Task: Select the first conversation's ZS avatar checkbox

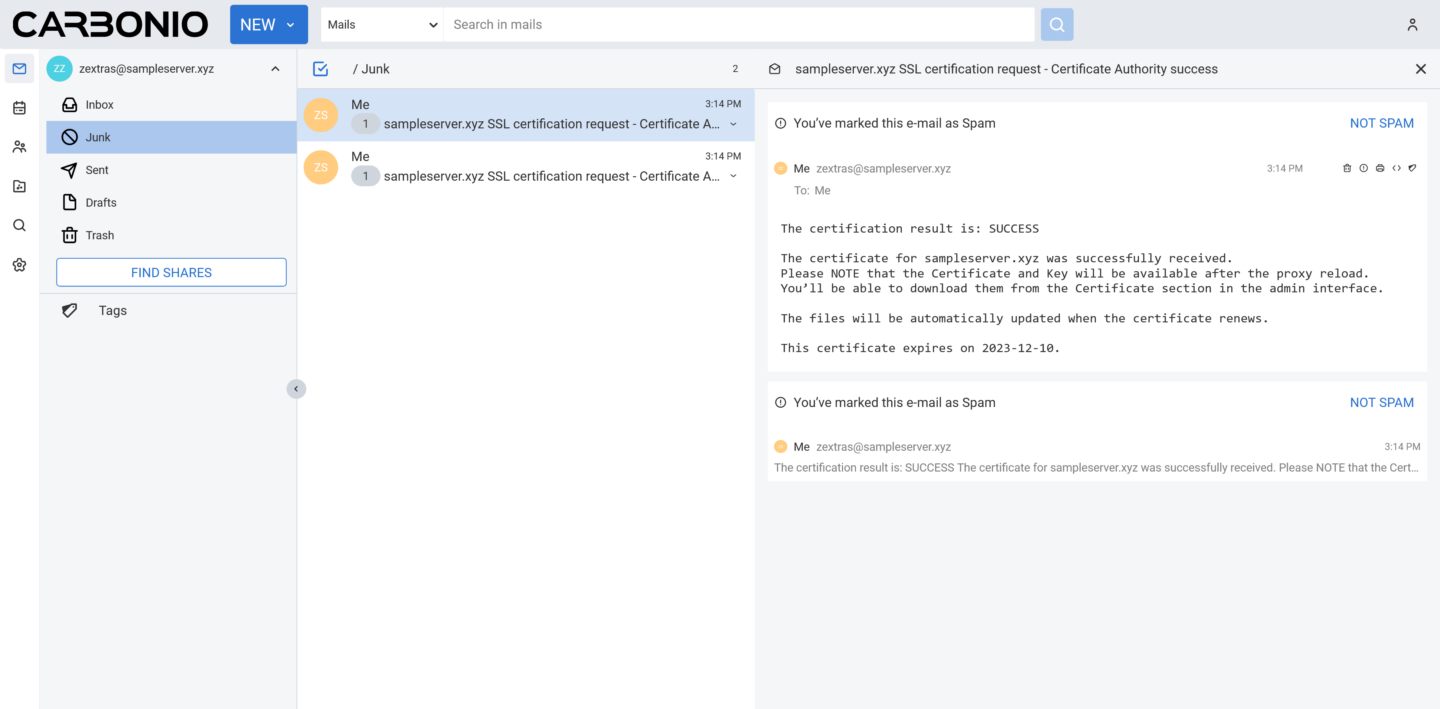Action: pos(321,114)
